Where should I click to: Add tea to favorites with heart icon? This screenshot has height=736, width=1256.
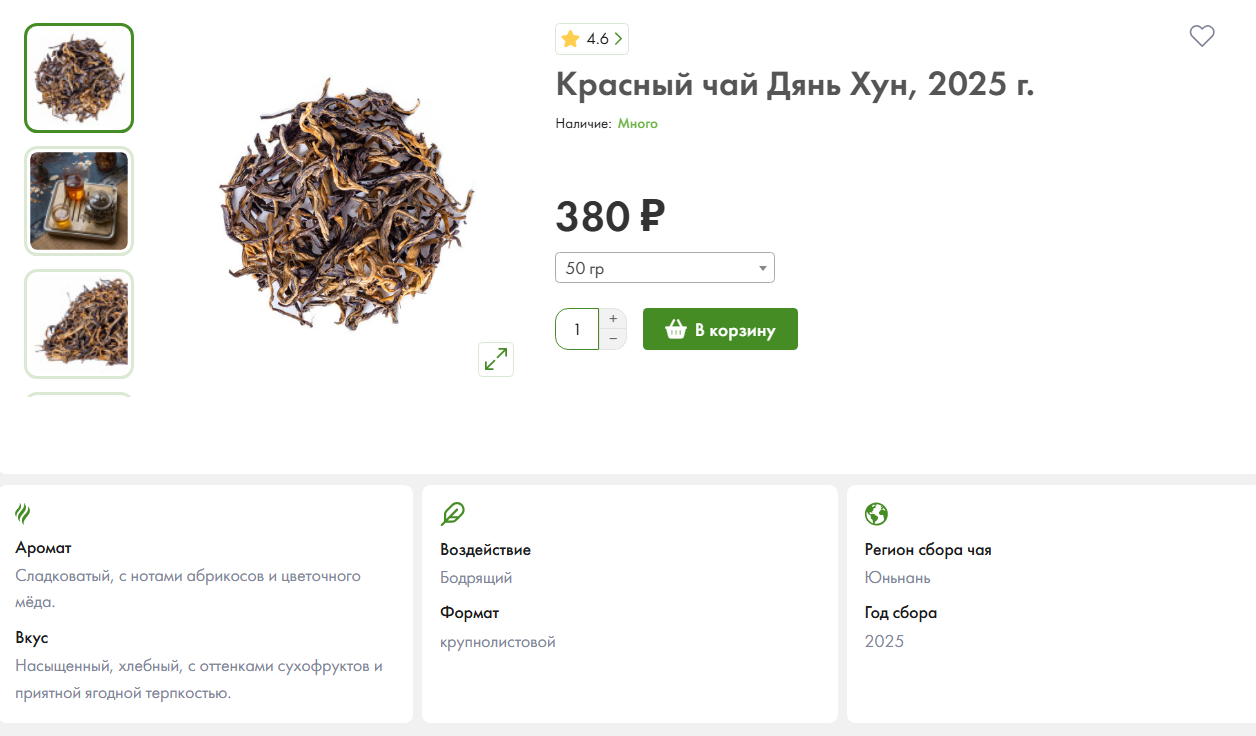point(1201,36)
